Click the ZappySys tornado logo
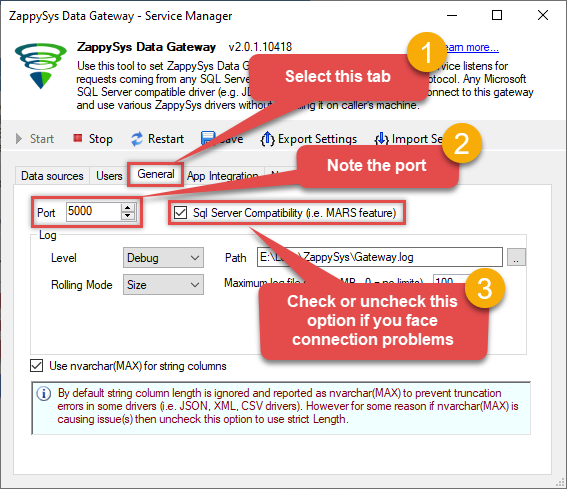 click(x=40, y=65)
